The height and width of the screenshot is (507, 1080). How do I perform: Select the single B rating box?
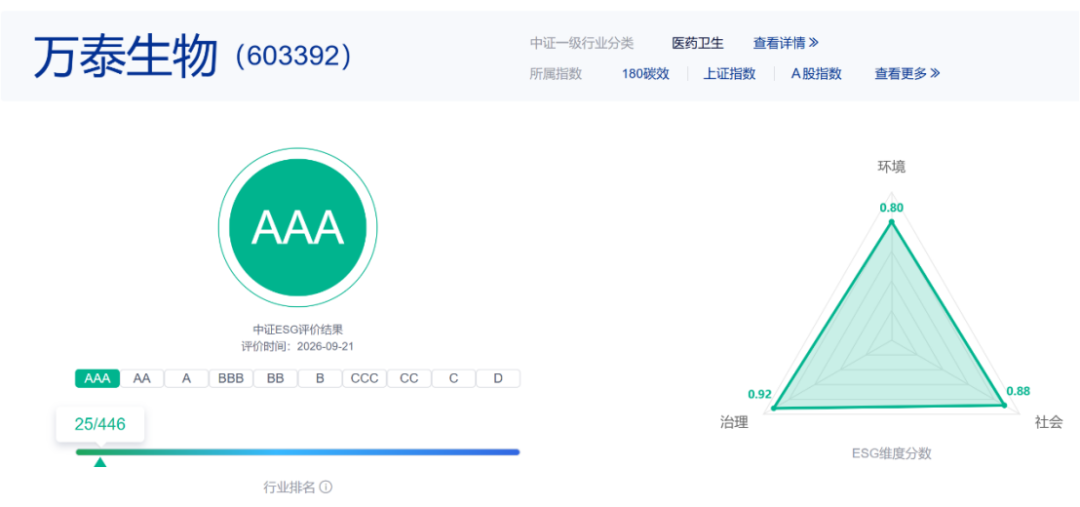320,378
